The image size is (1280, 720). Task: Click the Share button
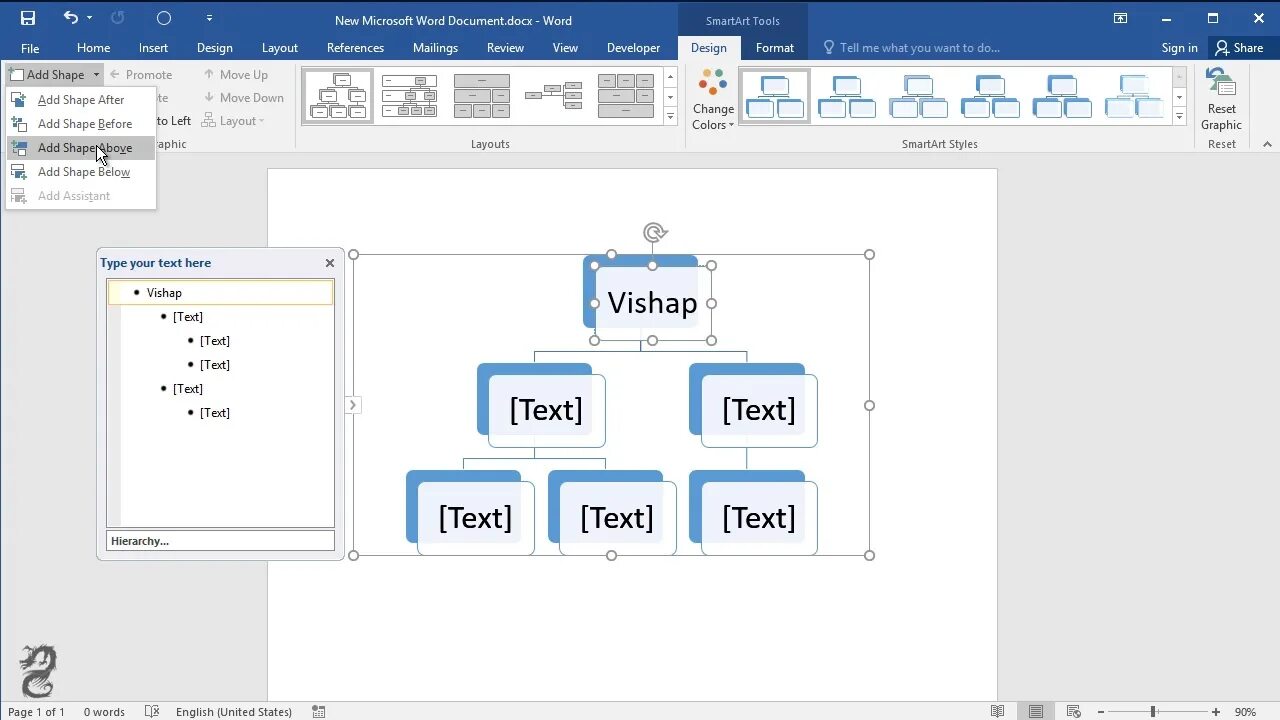pos(1239,48)
